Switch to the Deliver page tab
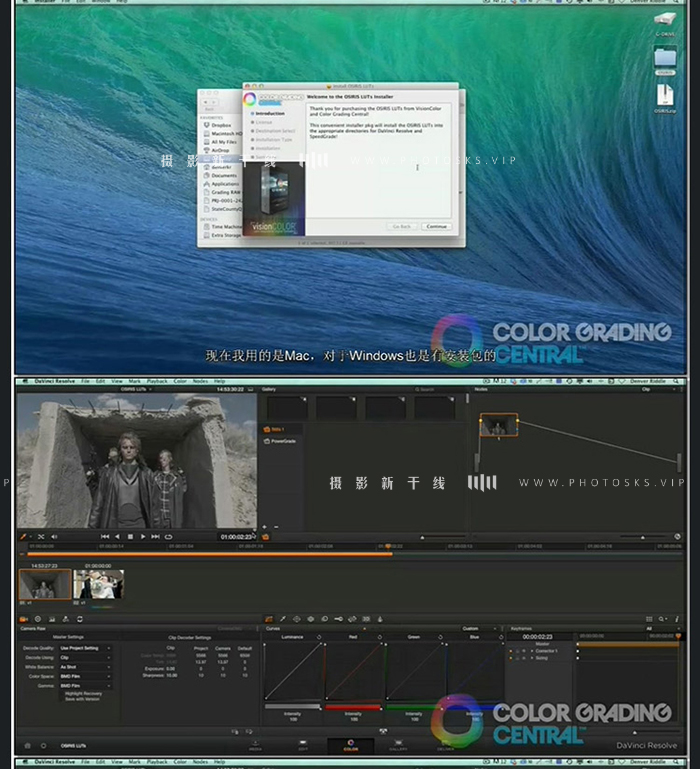 445,745
